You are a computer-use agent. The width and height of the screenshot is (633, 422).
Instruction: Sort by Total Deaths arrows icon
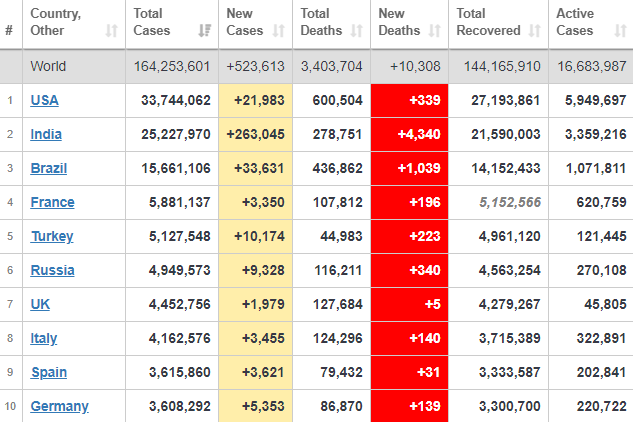[356, 31]
